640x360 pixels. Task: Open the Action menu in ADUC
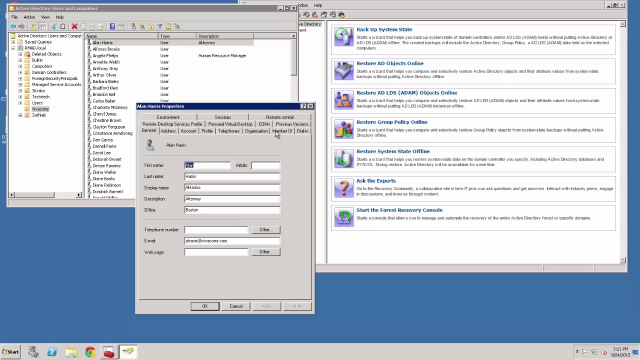point(29,17)
